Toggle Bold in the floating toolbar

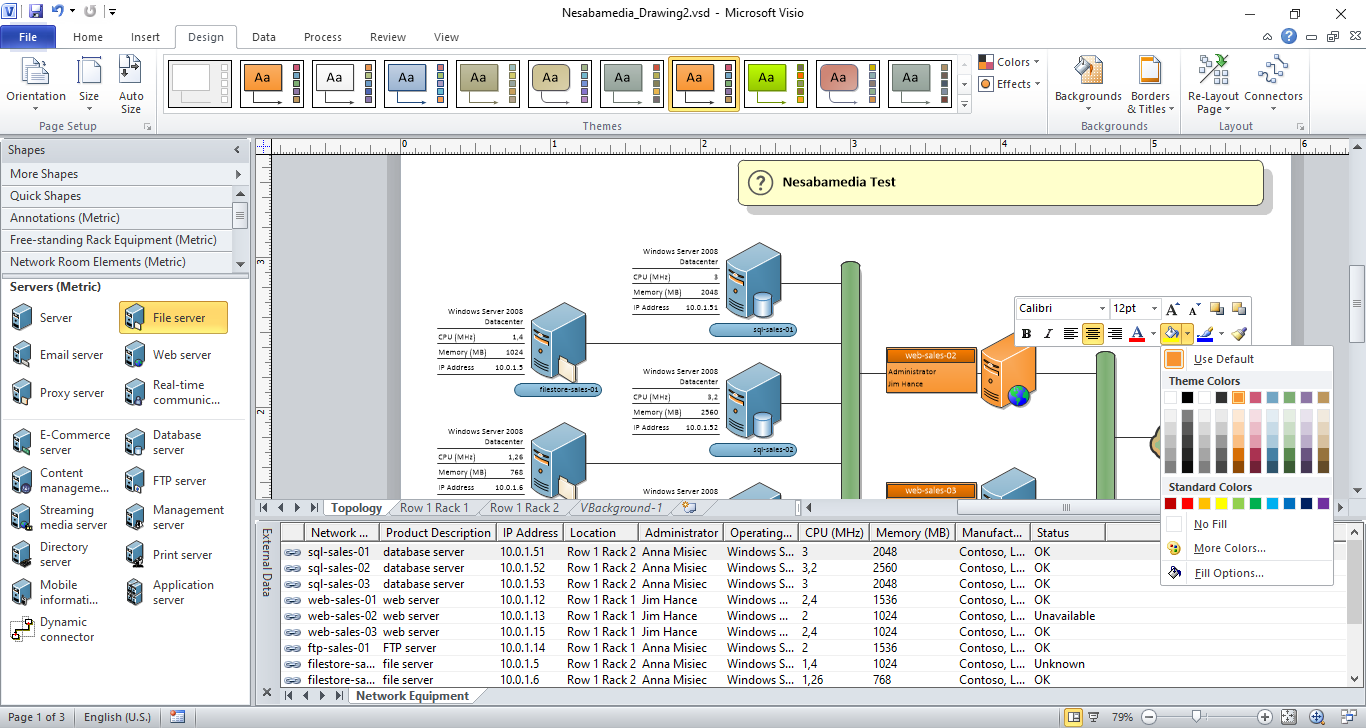pyautogui.click(x=1026, y=334)
